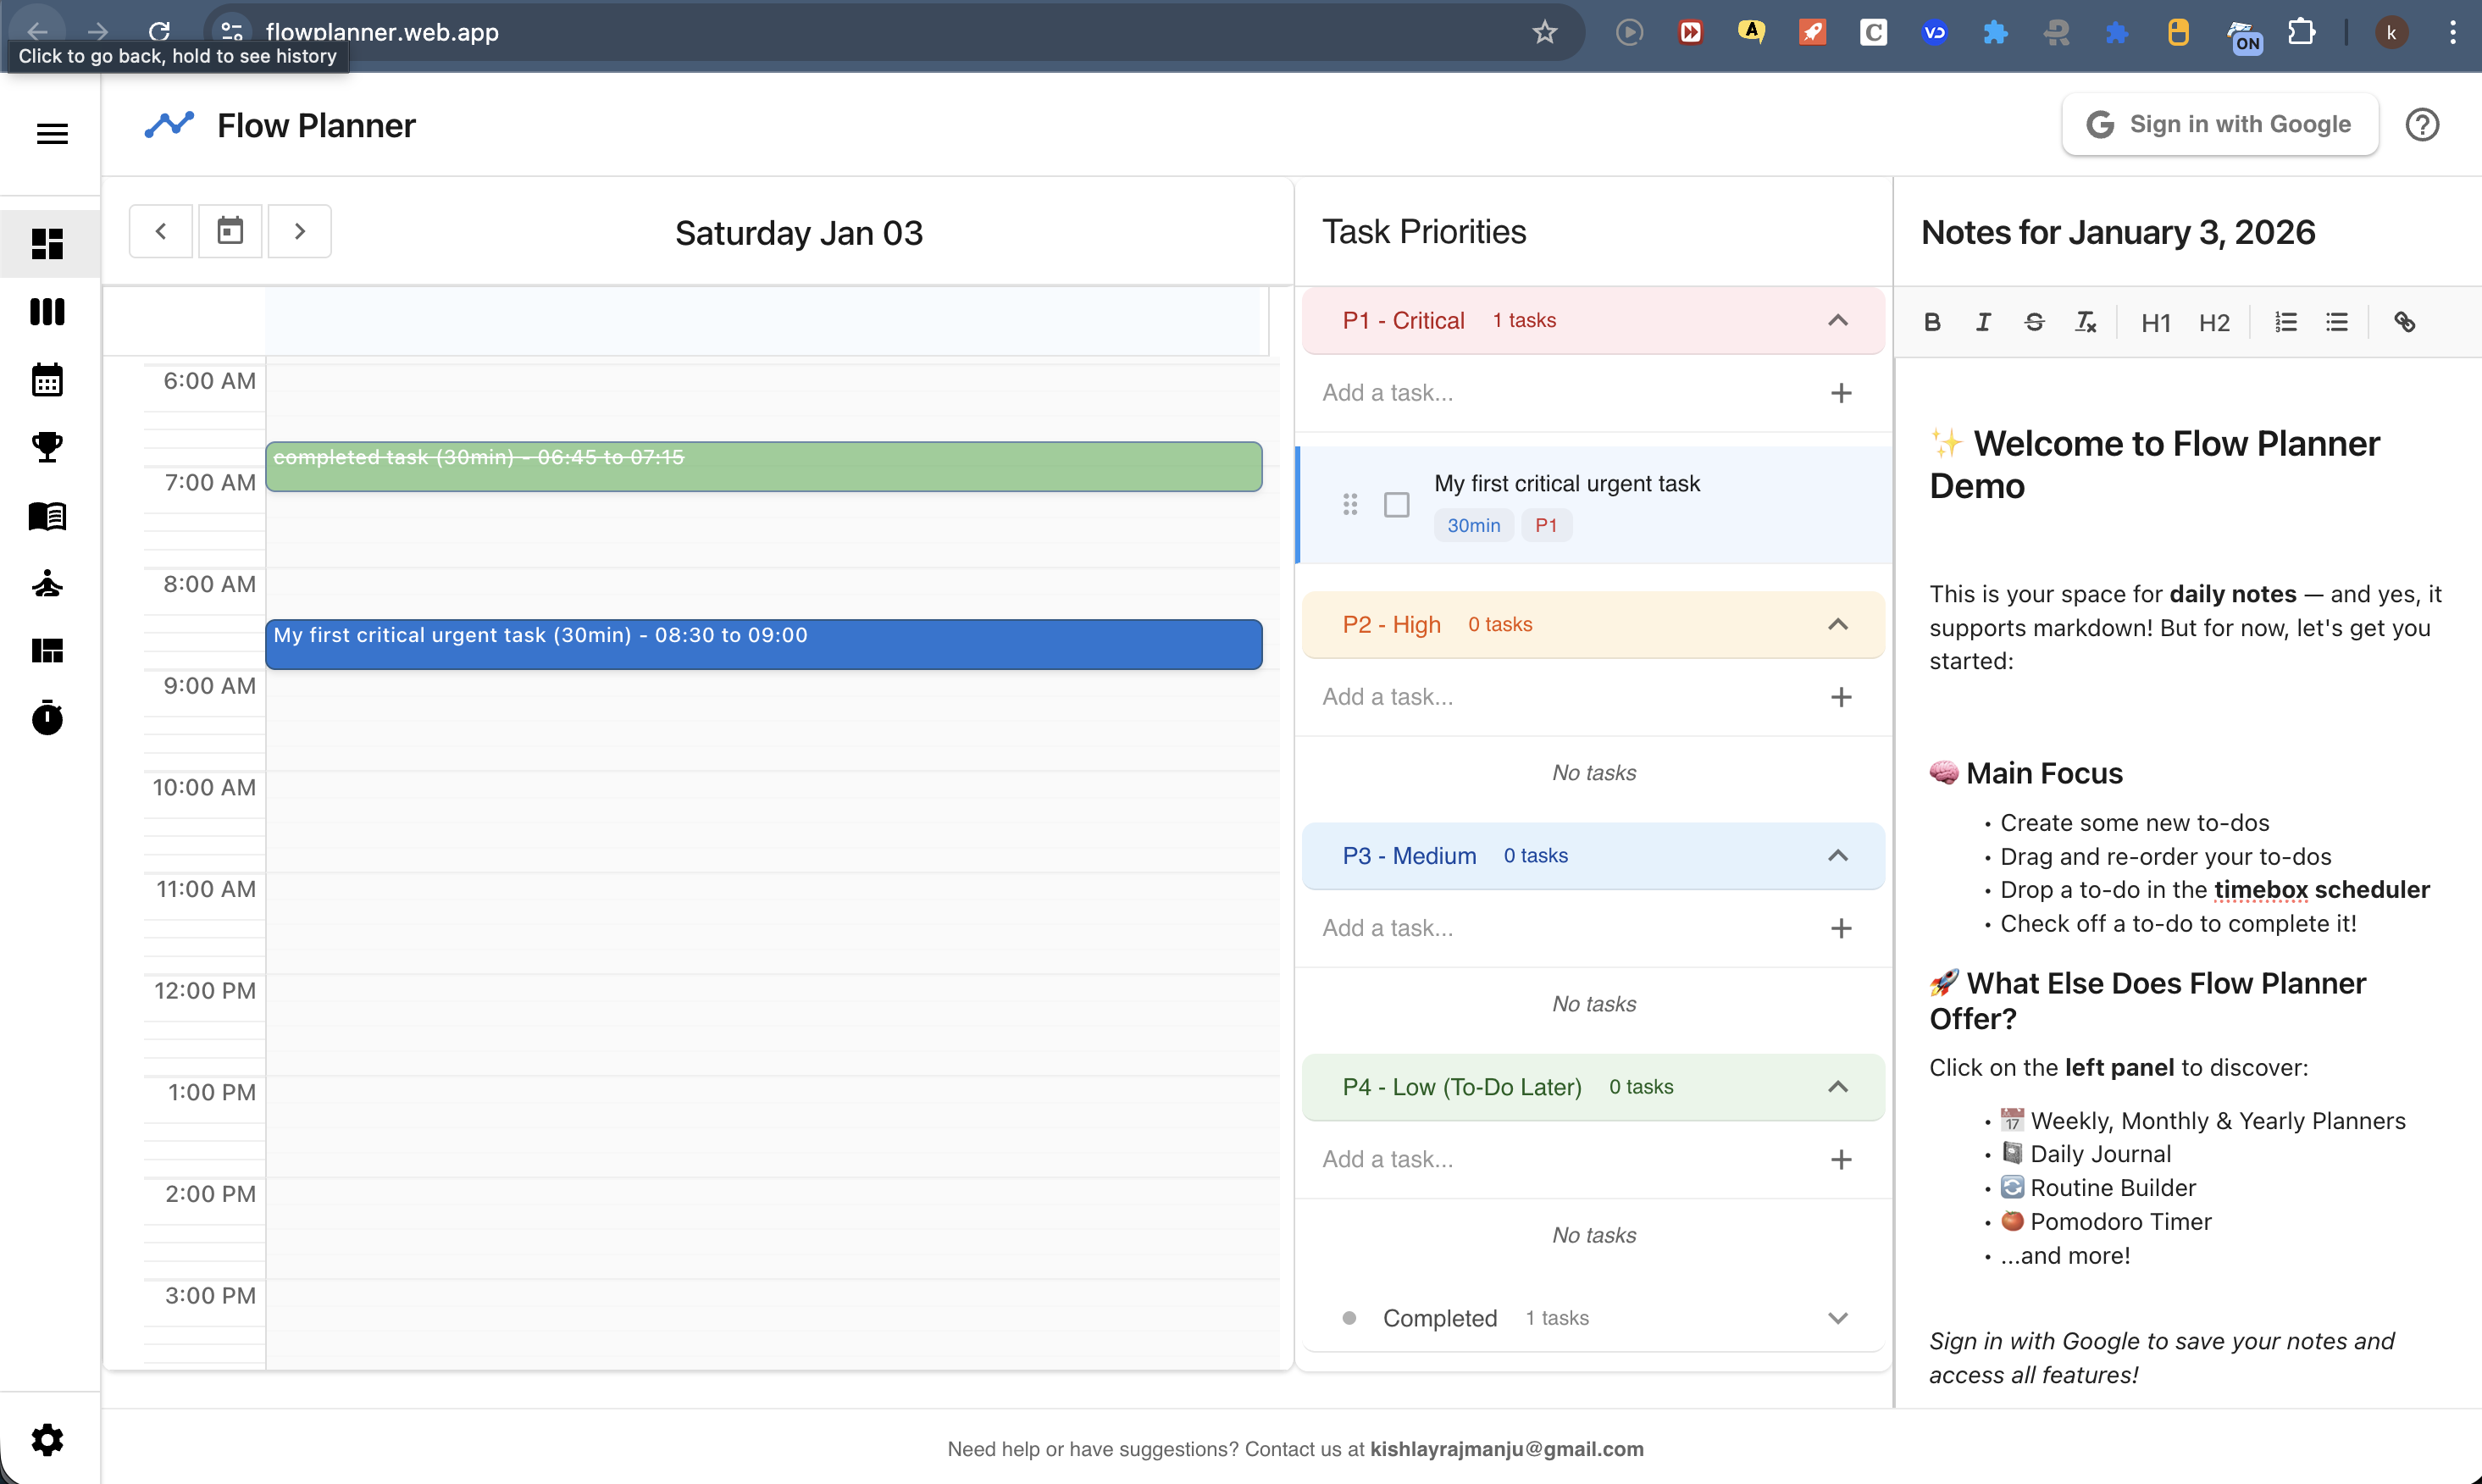This screenshot has height=1484, width=2482.
Task: Apply numbered list formatting in notes
Action: tap(2286, 321)
